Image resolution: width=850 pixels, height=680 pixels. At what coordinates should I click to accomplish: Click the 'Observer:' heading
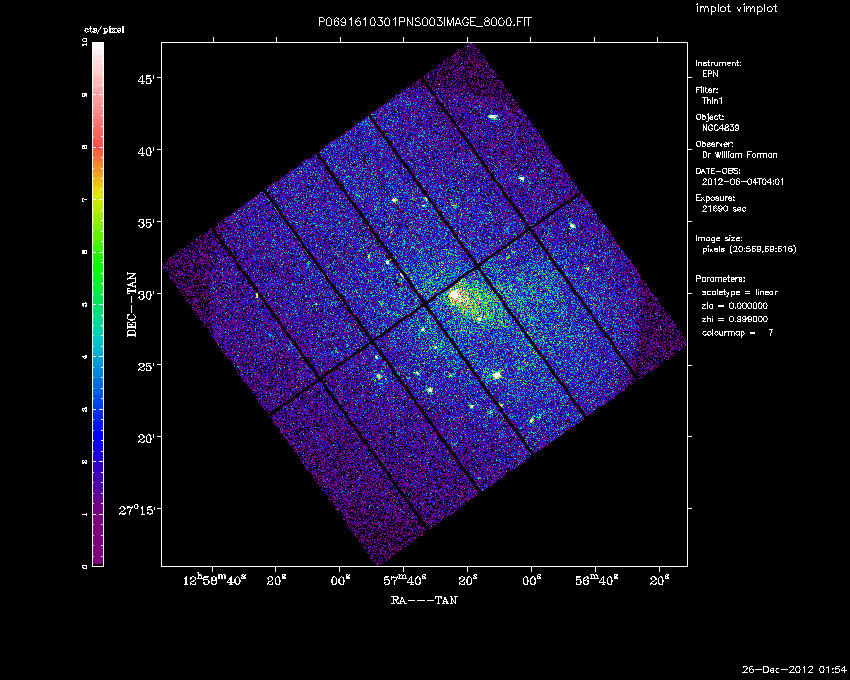pyautogui.click(x=714, y=144)
